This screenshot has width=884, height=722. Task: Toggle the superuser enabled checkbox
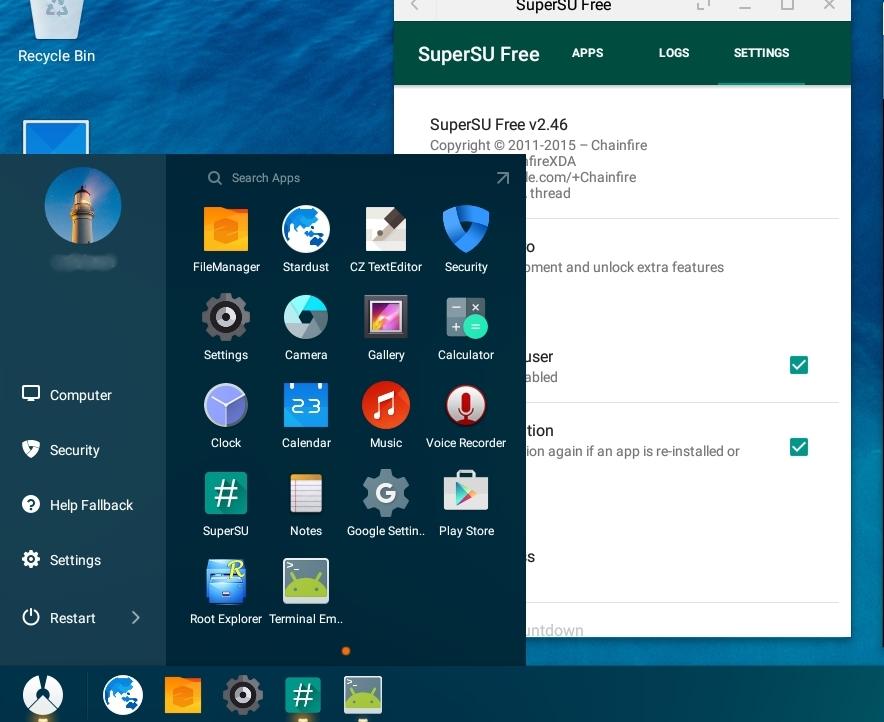coord(798,365)
